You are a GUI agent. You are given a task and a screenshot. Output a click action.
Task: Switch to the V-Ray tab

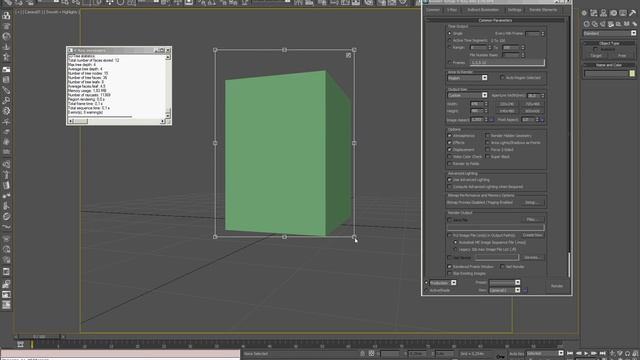tap(452, 10)
